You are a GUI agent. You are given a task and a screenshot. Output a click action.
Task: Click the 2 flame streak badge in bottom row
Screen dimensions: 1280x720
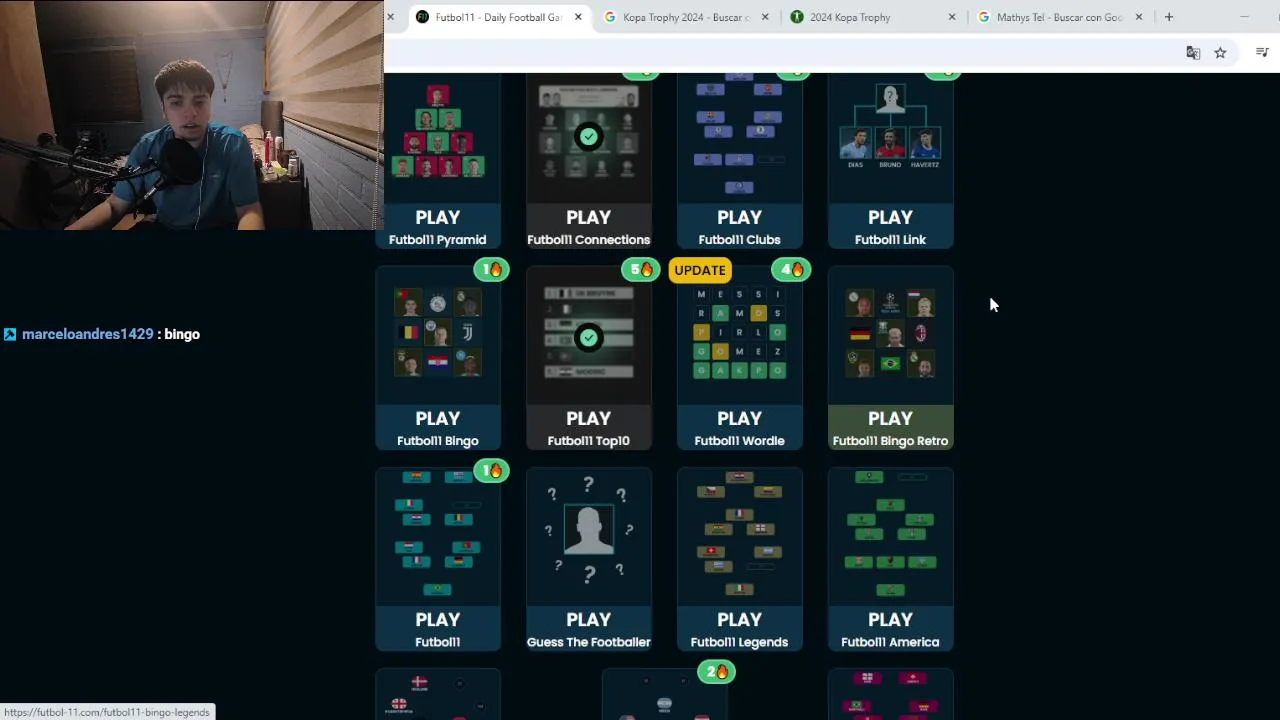point(716,671)
